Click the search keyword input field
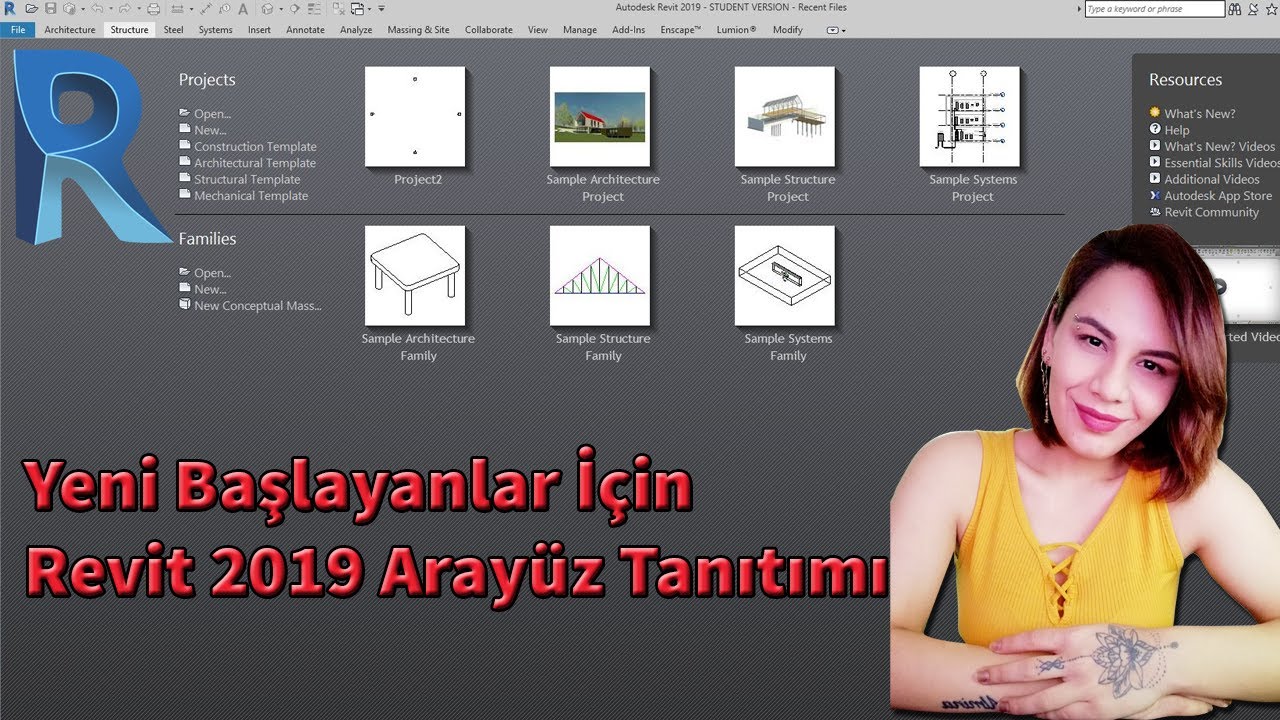Viewport: 1280px width, 720px height. pos(1155,9)
